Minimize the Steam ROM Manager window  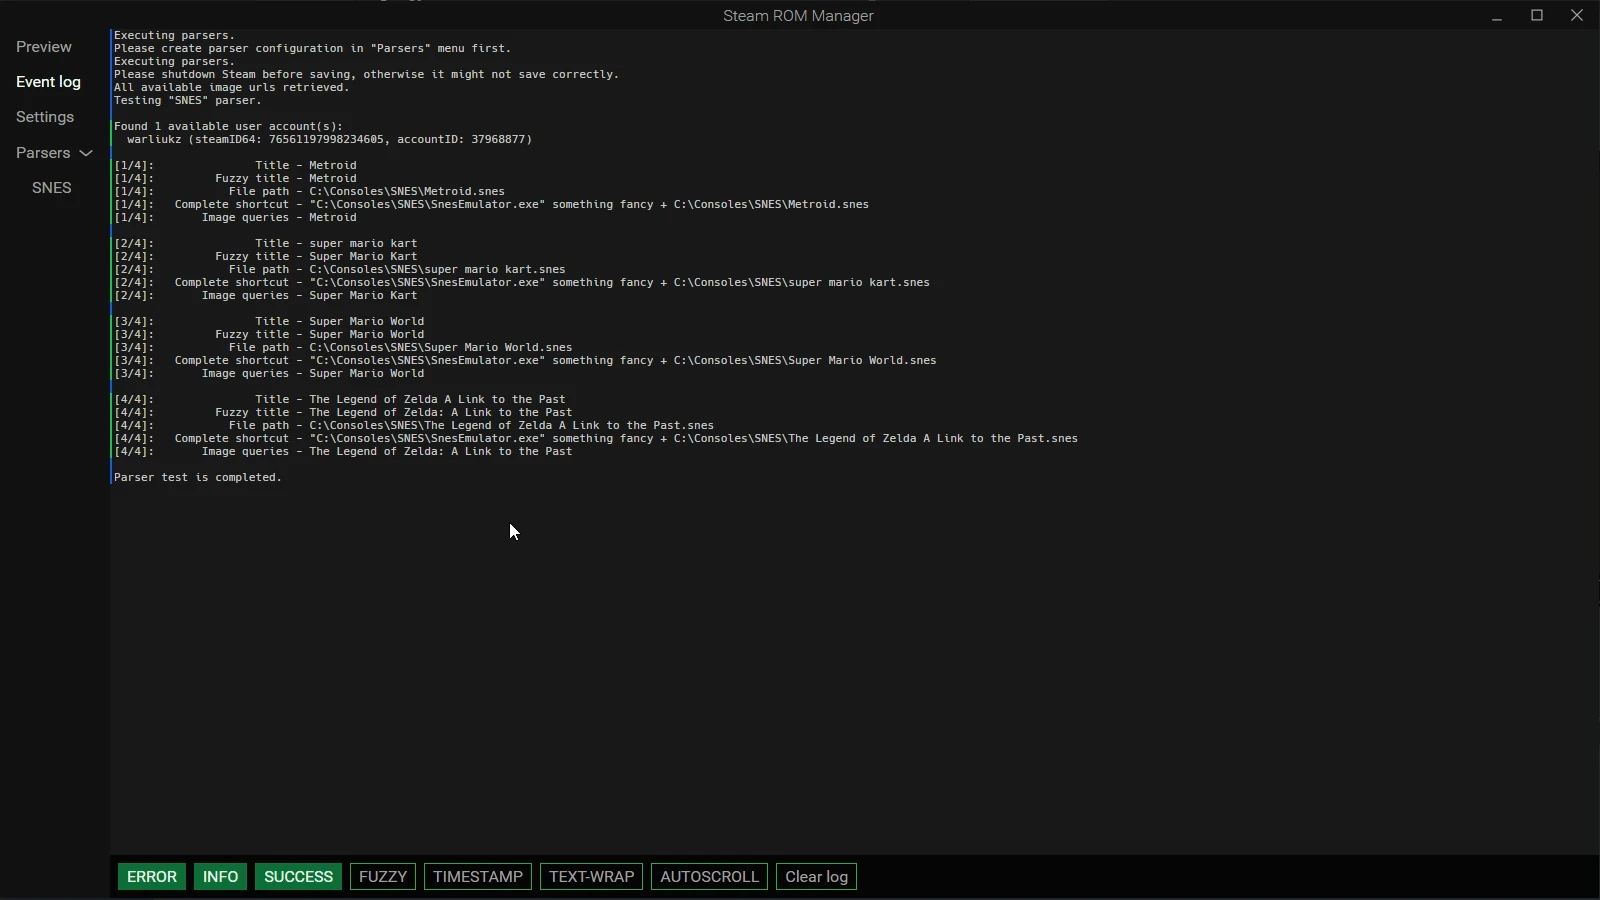1497,16
